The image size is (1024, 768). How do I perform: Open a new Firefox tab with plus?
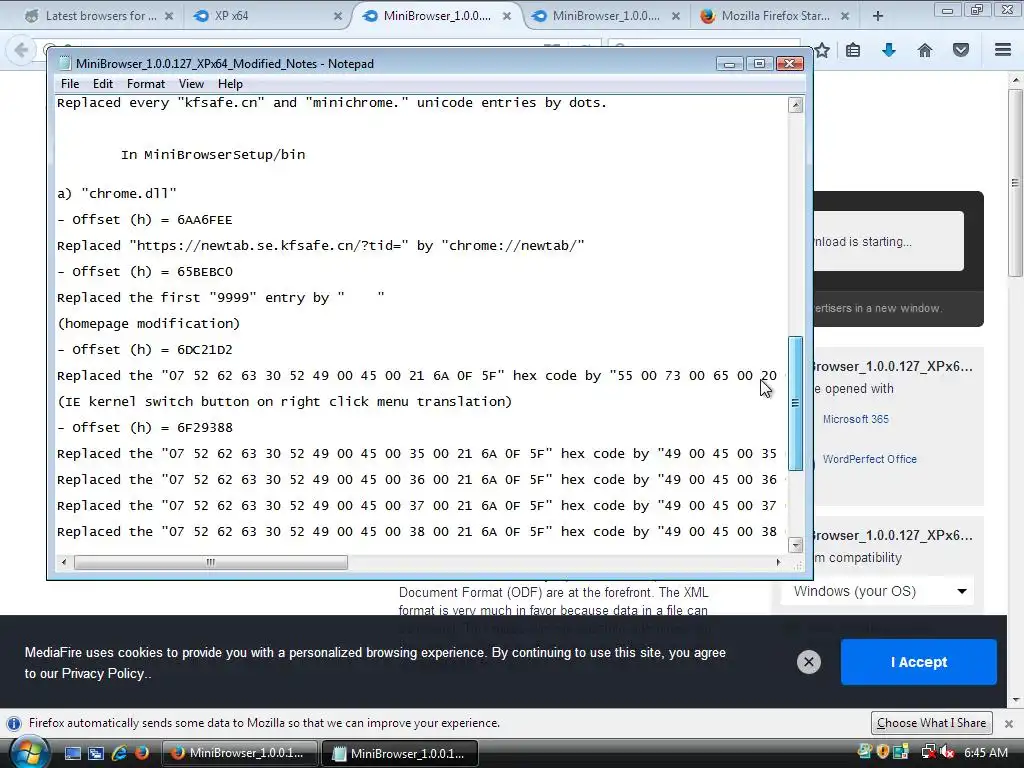tap(878, 16)
